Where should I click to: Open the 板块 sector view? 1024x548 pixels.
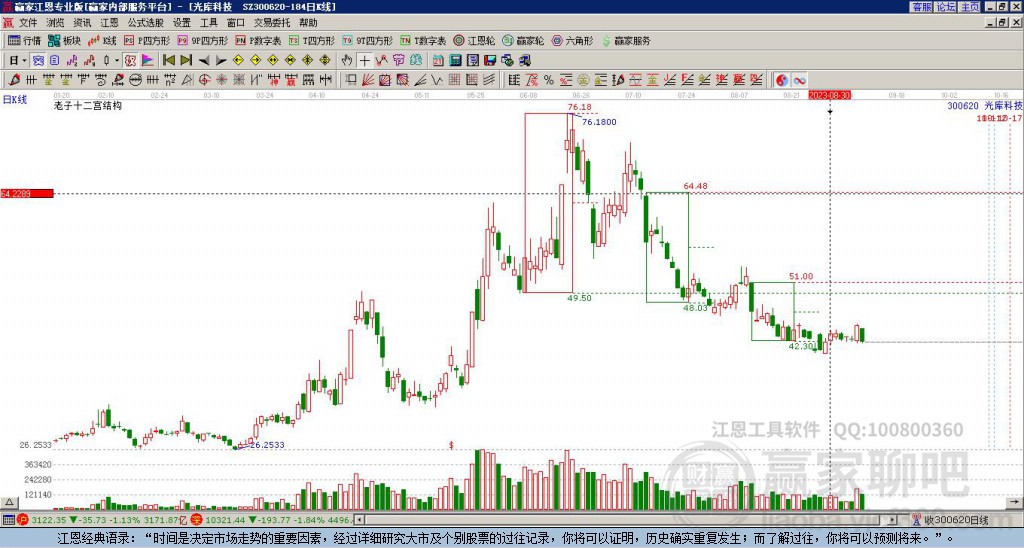(x=64, y=40)
